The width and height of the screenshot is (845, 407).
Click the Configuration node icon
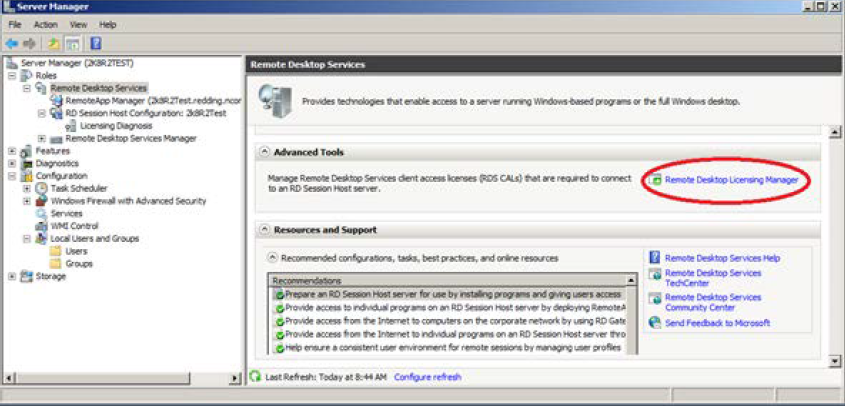click(x=27, y=176)
